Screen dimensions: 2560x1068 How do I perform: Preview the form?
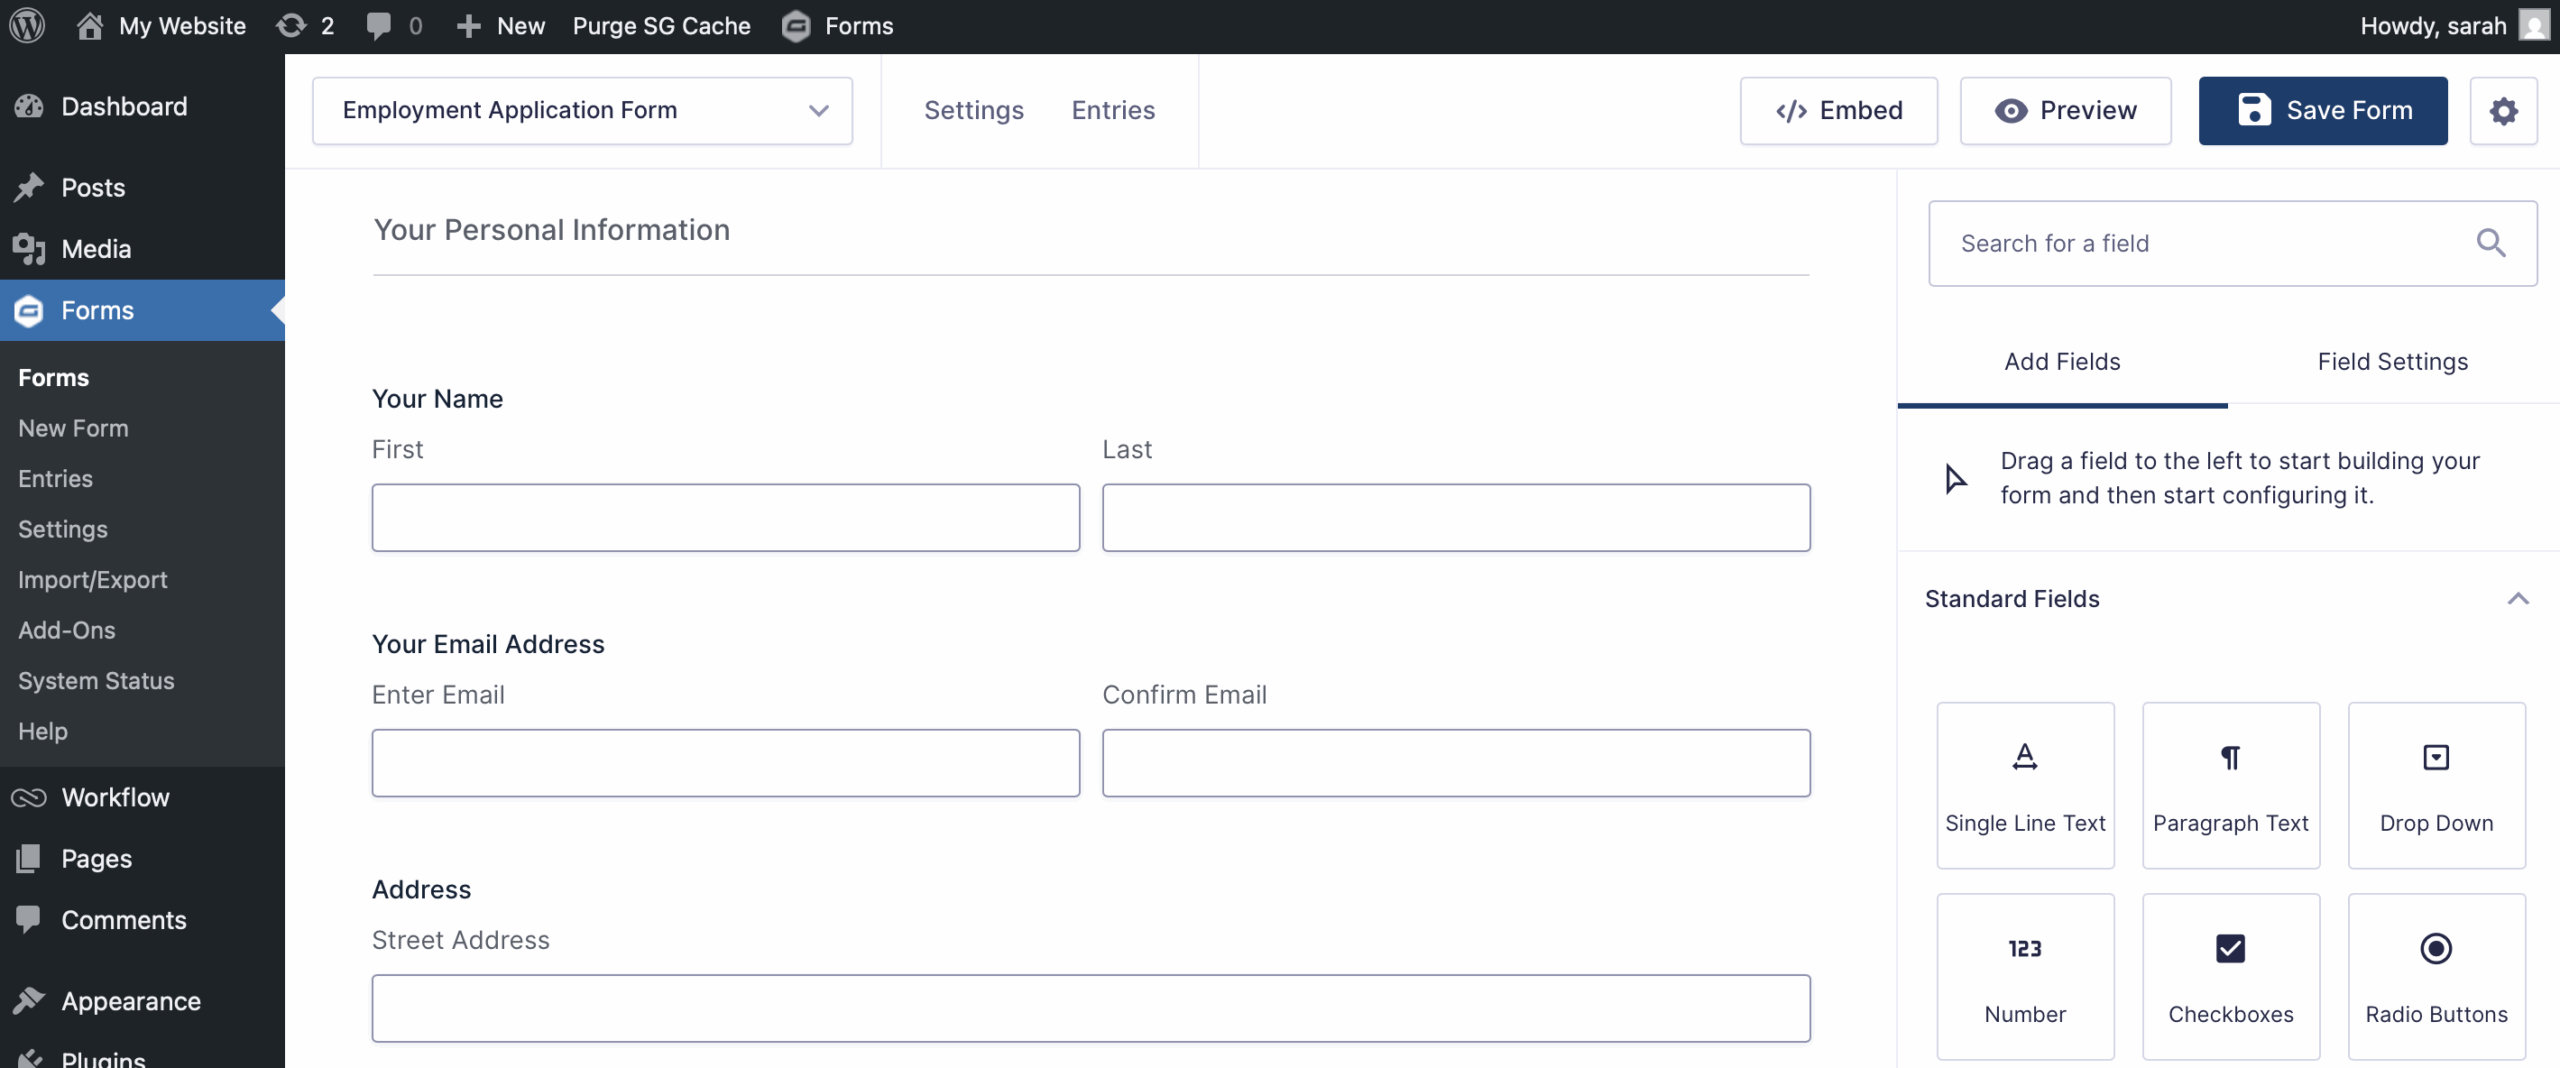click(2065, 110)
